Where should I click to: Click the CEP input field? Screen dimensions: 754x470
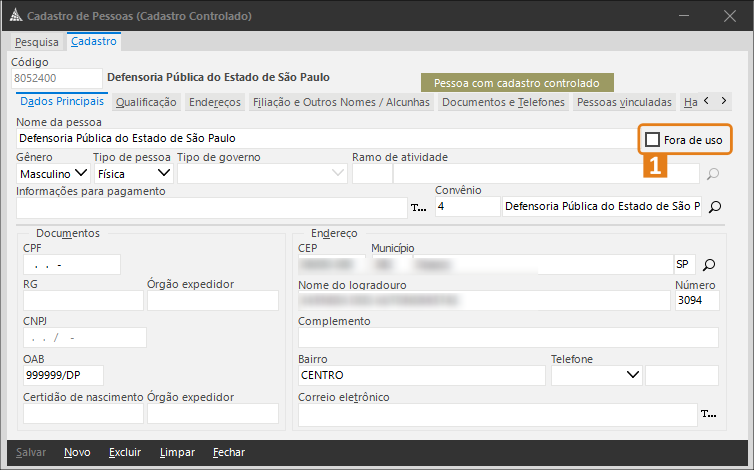(x=331, y=265)
